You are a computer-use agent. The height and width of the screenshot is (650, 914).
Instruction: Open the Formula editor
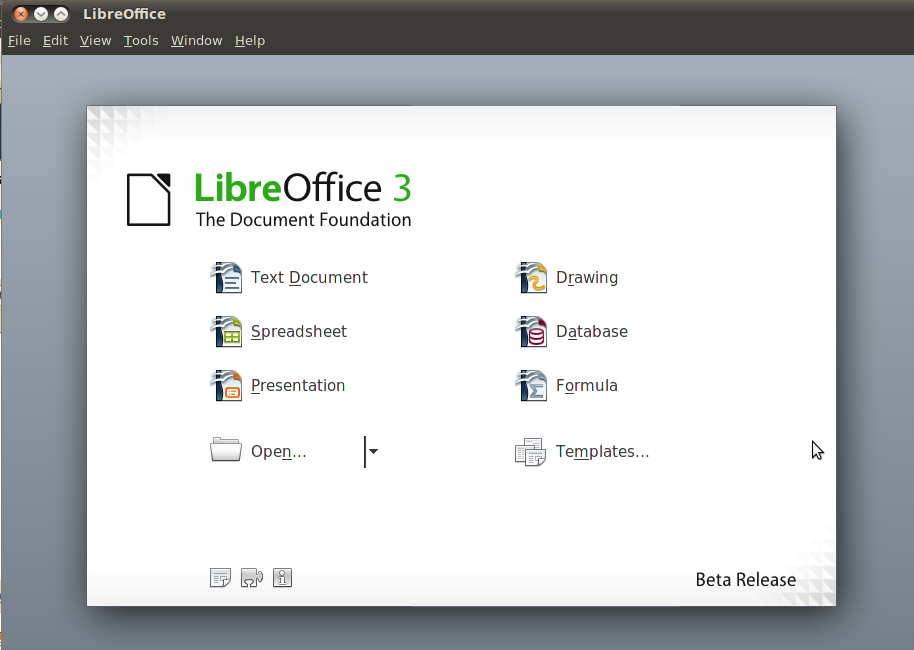586,385
